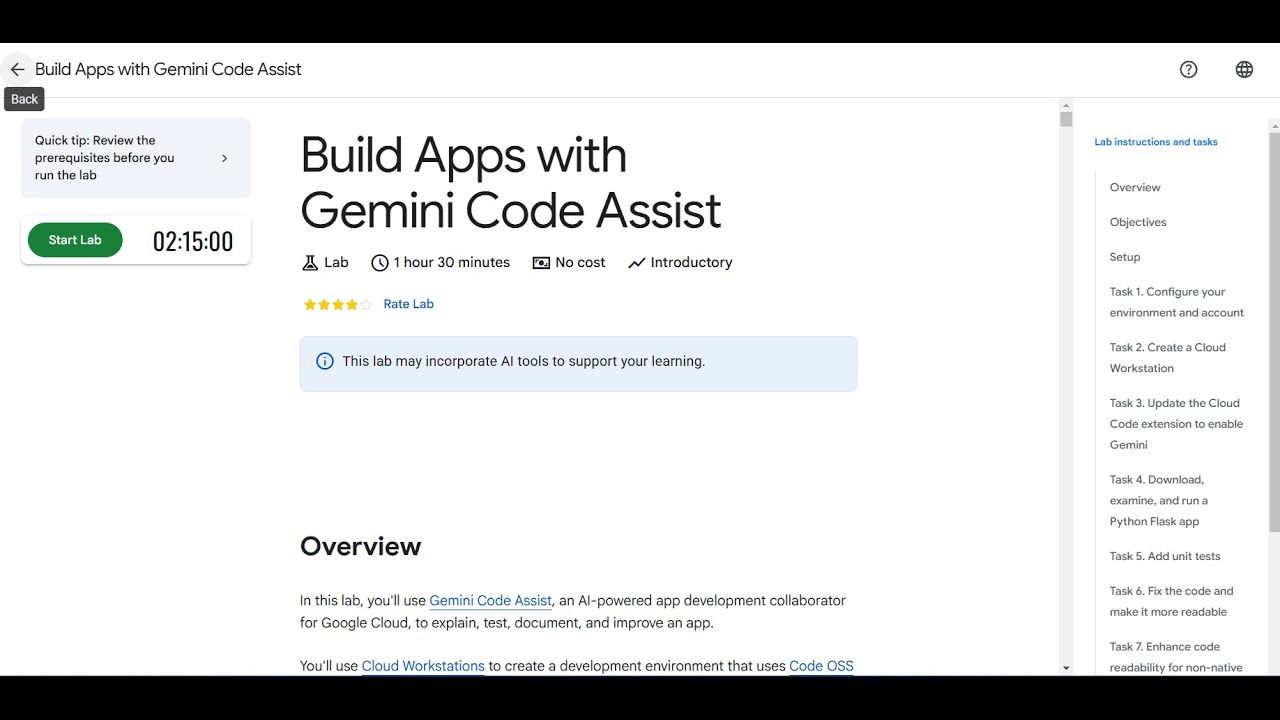Open the language globe icon

pyautogui.click(x=1244, y=69)
